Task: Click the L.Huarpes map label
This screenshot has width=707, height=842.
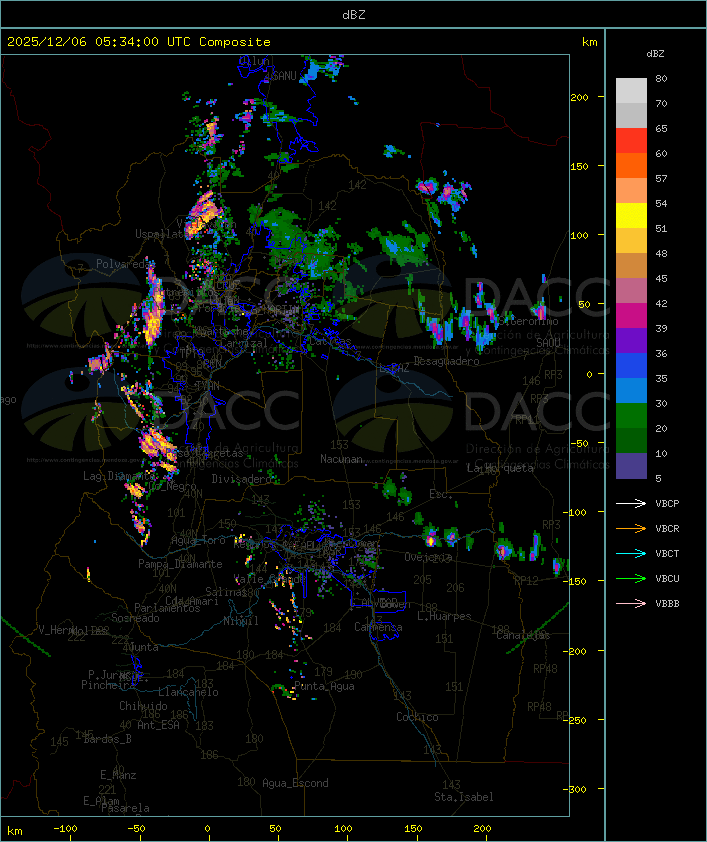Action: (x=444, y=616)
